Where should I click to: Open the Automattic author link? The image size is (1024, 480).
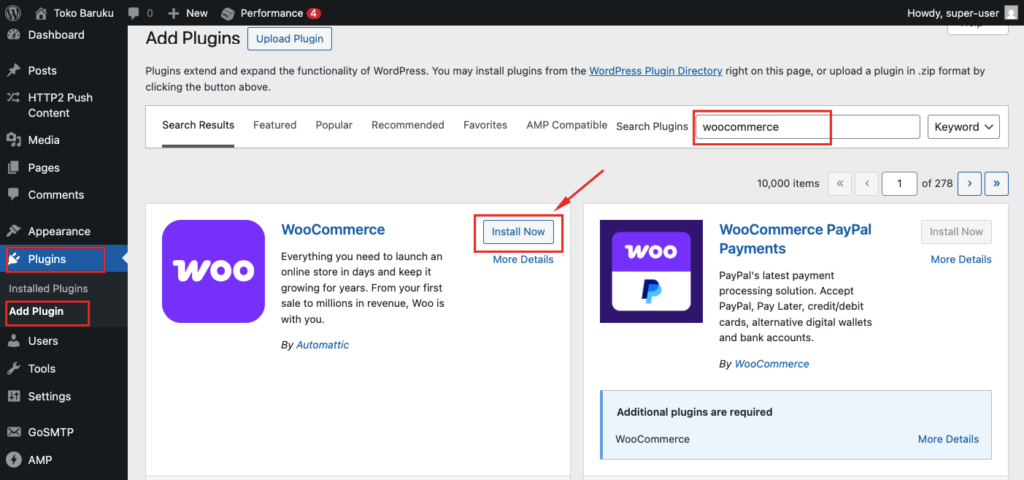(323, 345)
